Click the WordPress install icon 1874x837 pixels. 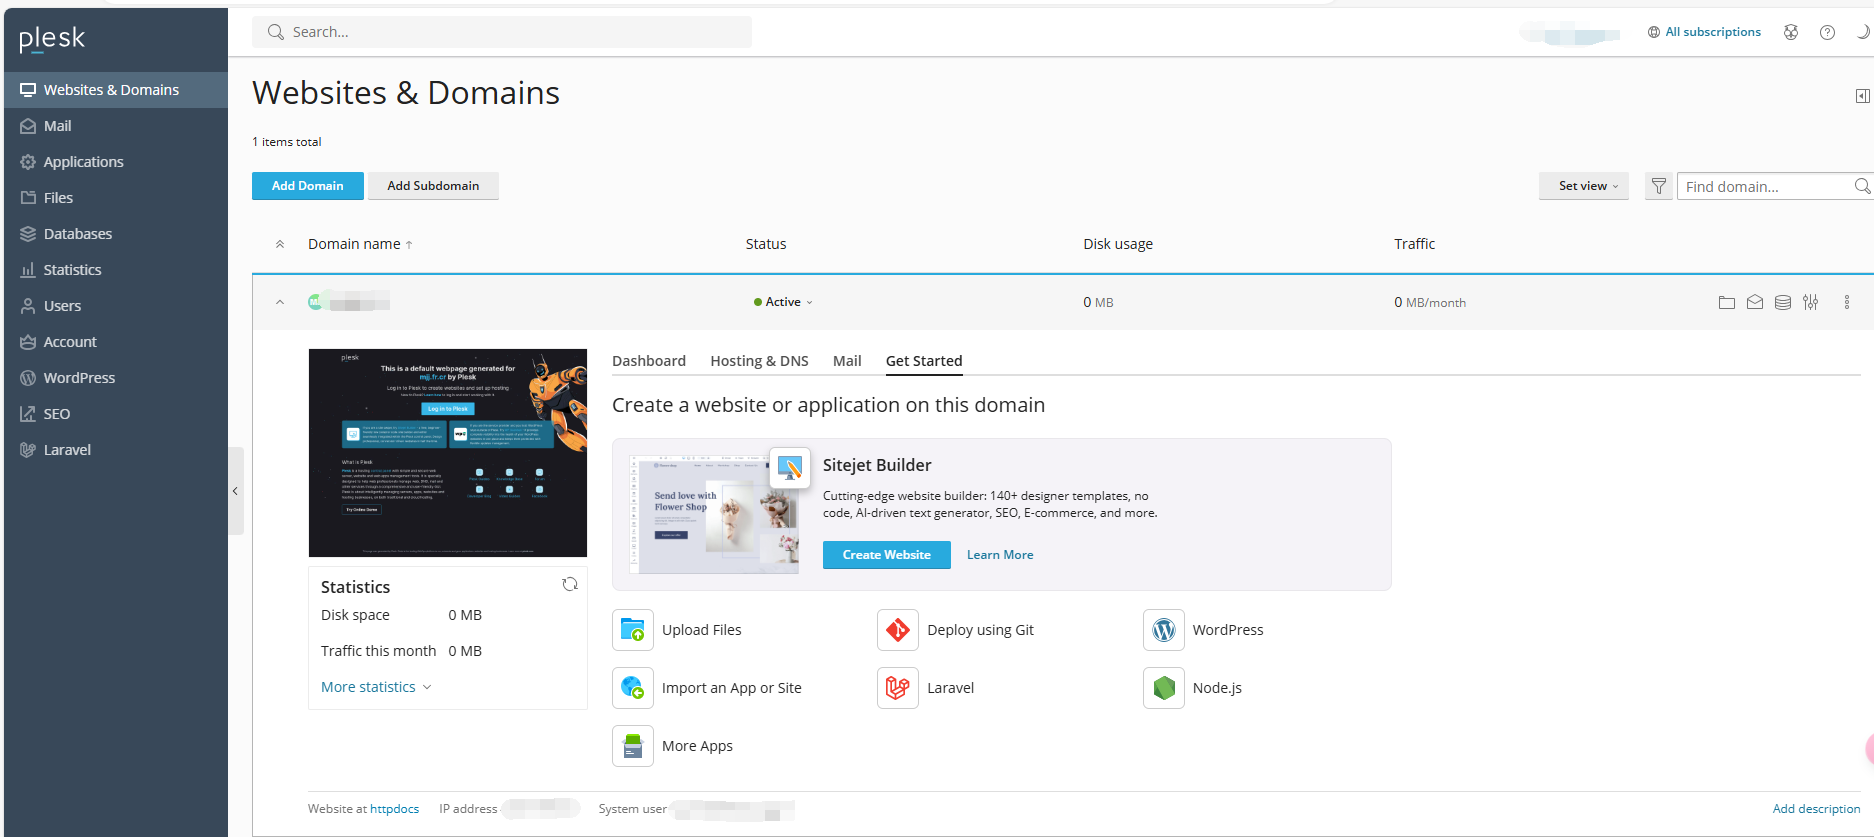1163,630
